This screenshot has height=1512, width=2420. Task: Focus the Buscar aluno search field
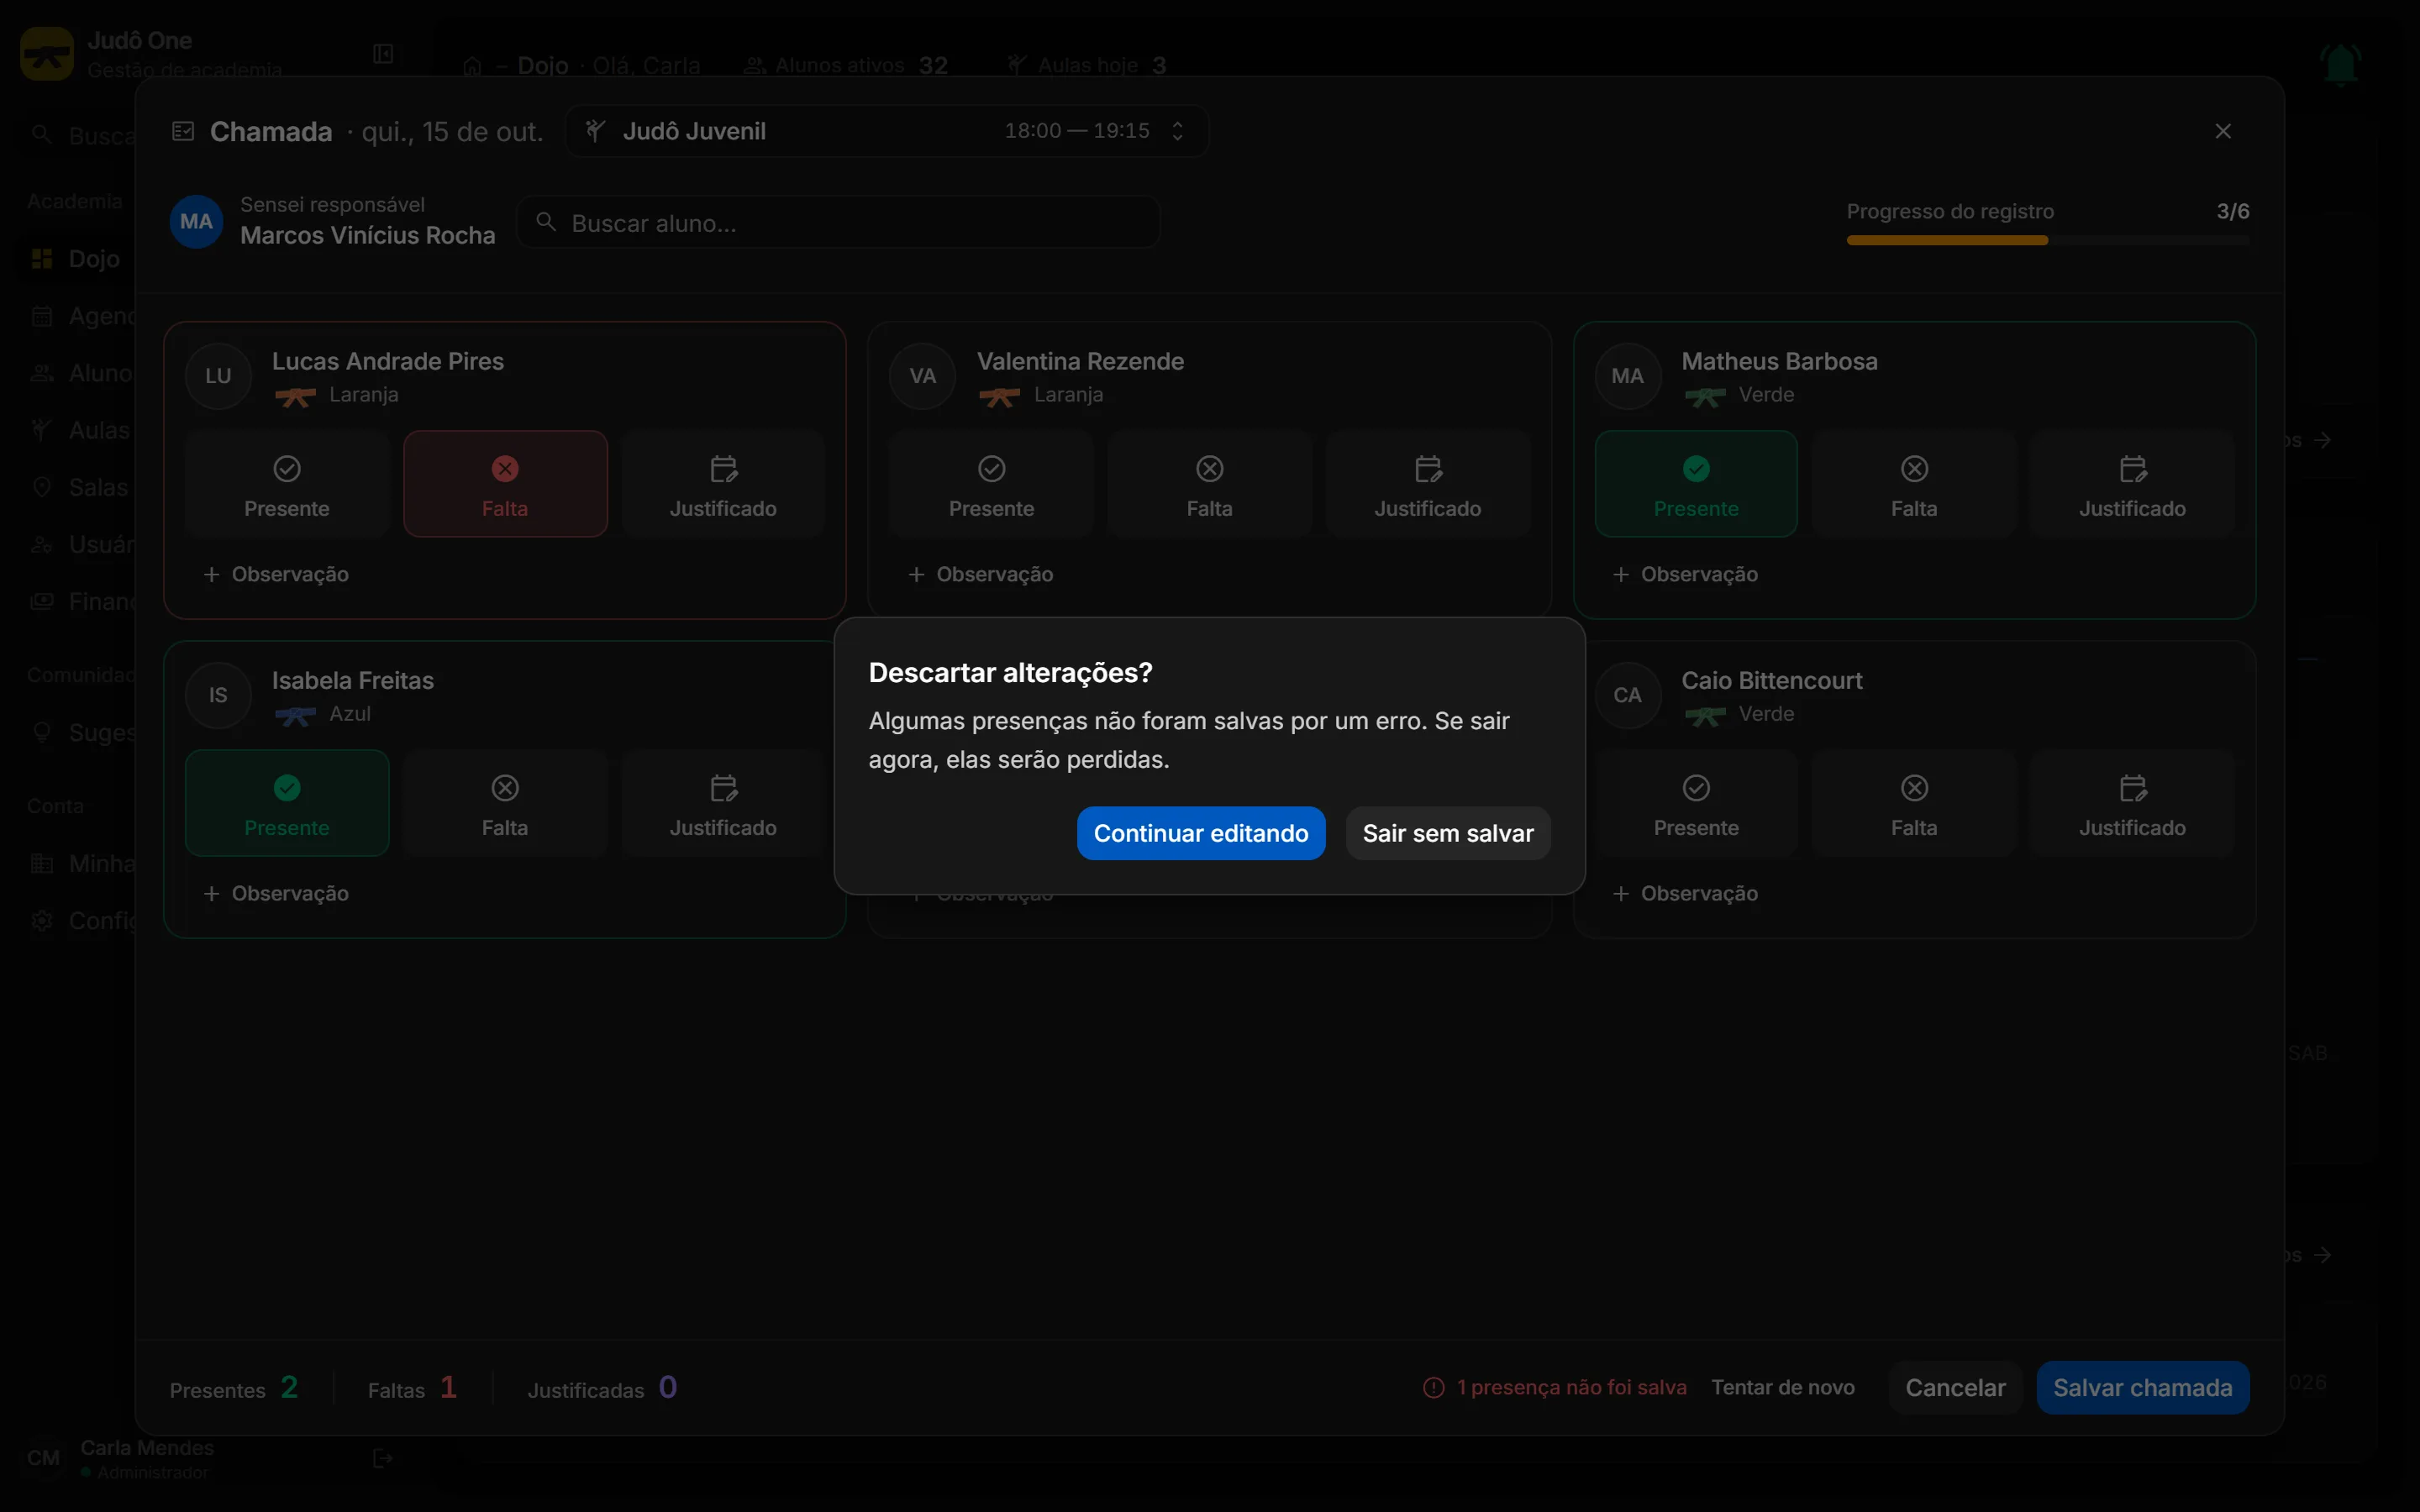coord(838,222)
